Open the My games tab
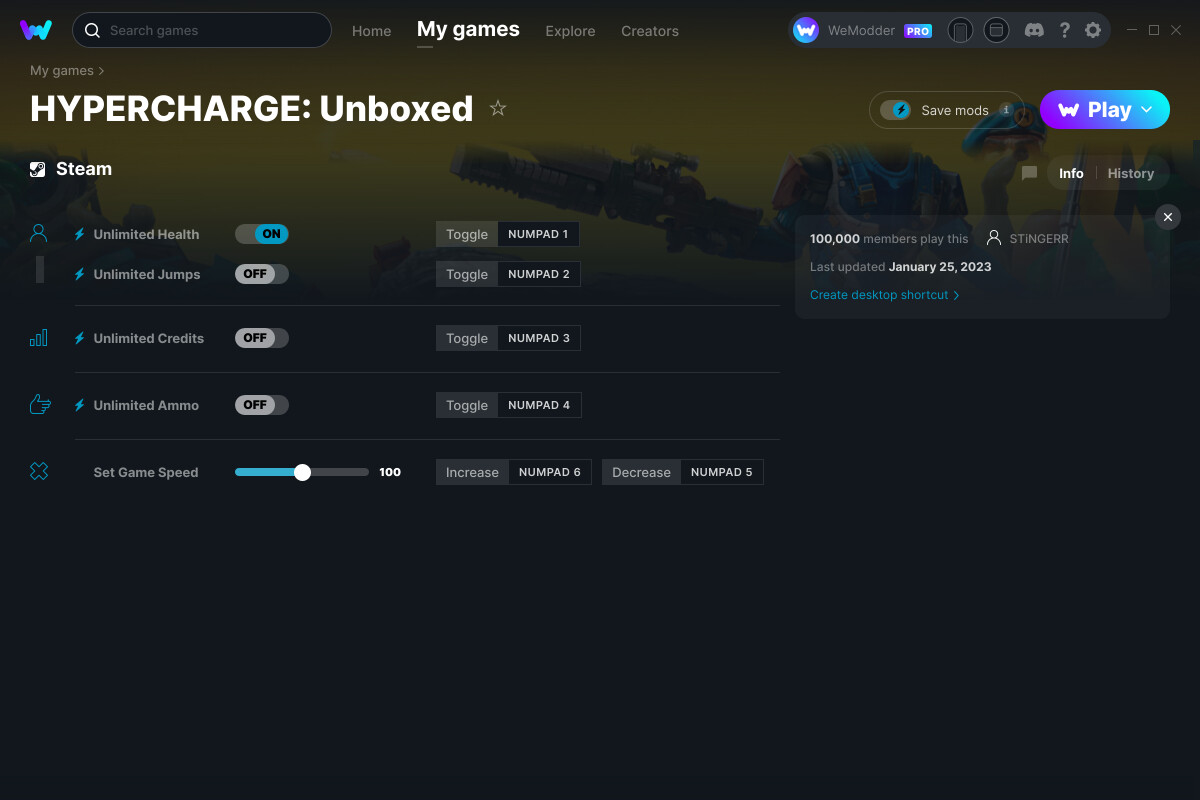Image resolution: width=1200 pixels, height=800 pixels. tap(468, 29)
